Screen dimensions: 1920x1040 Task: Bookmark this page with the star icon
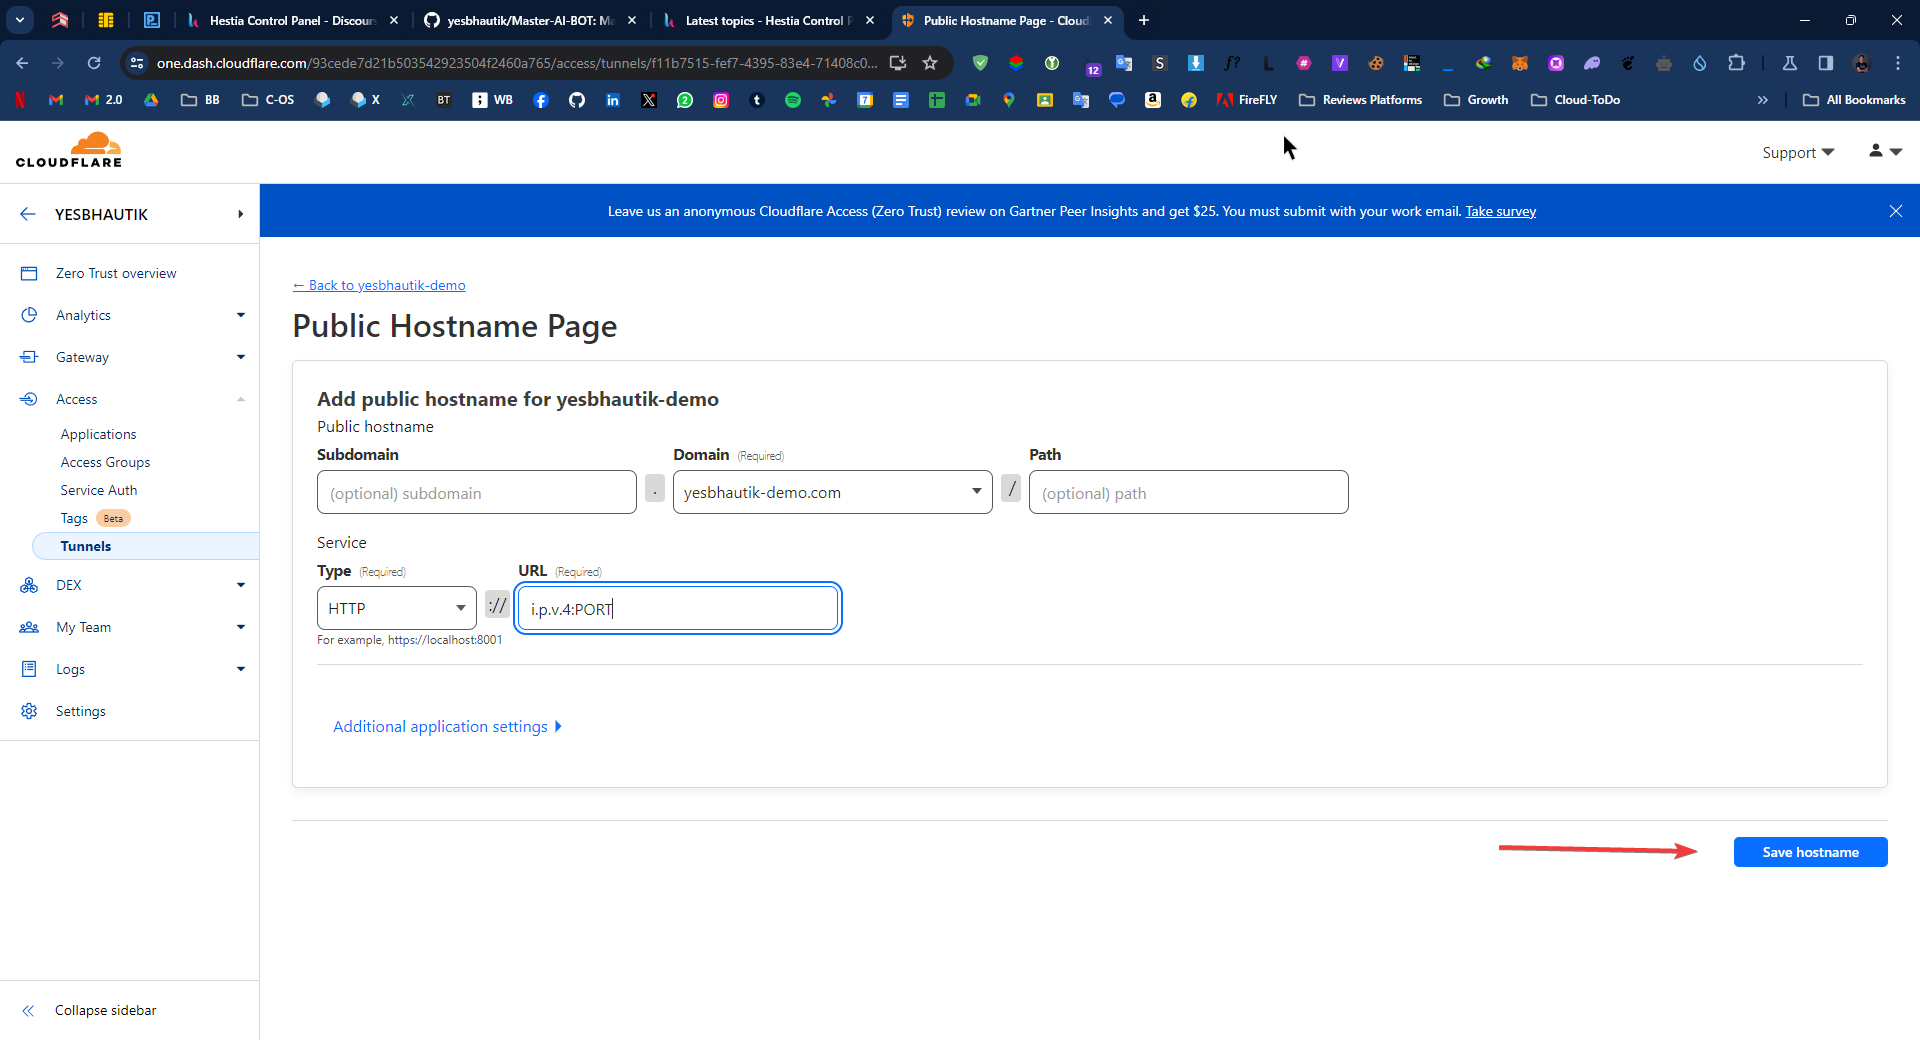pos(930,63)
